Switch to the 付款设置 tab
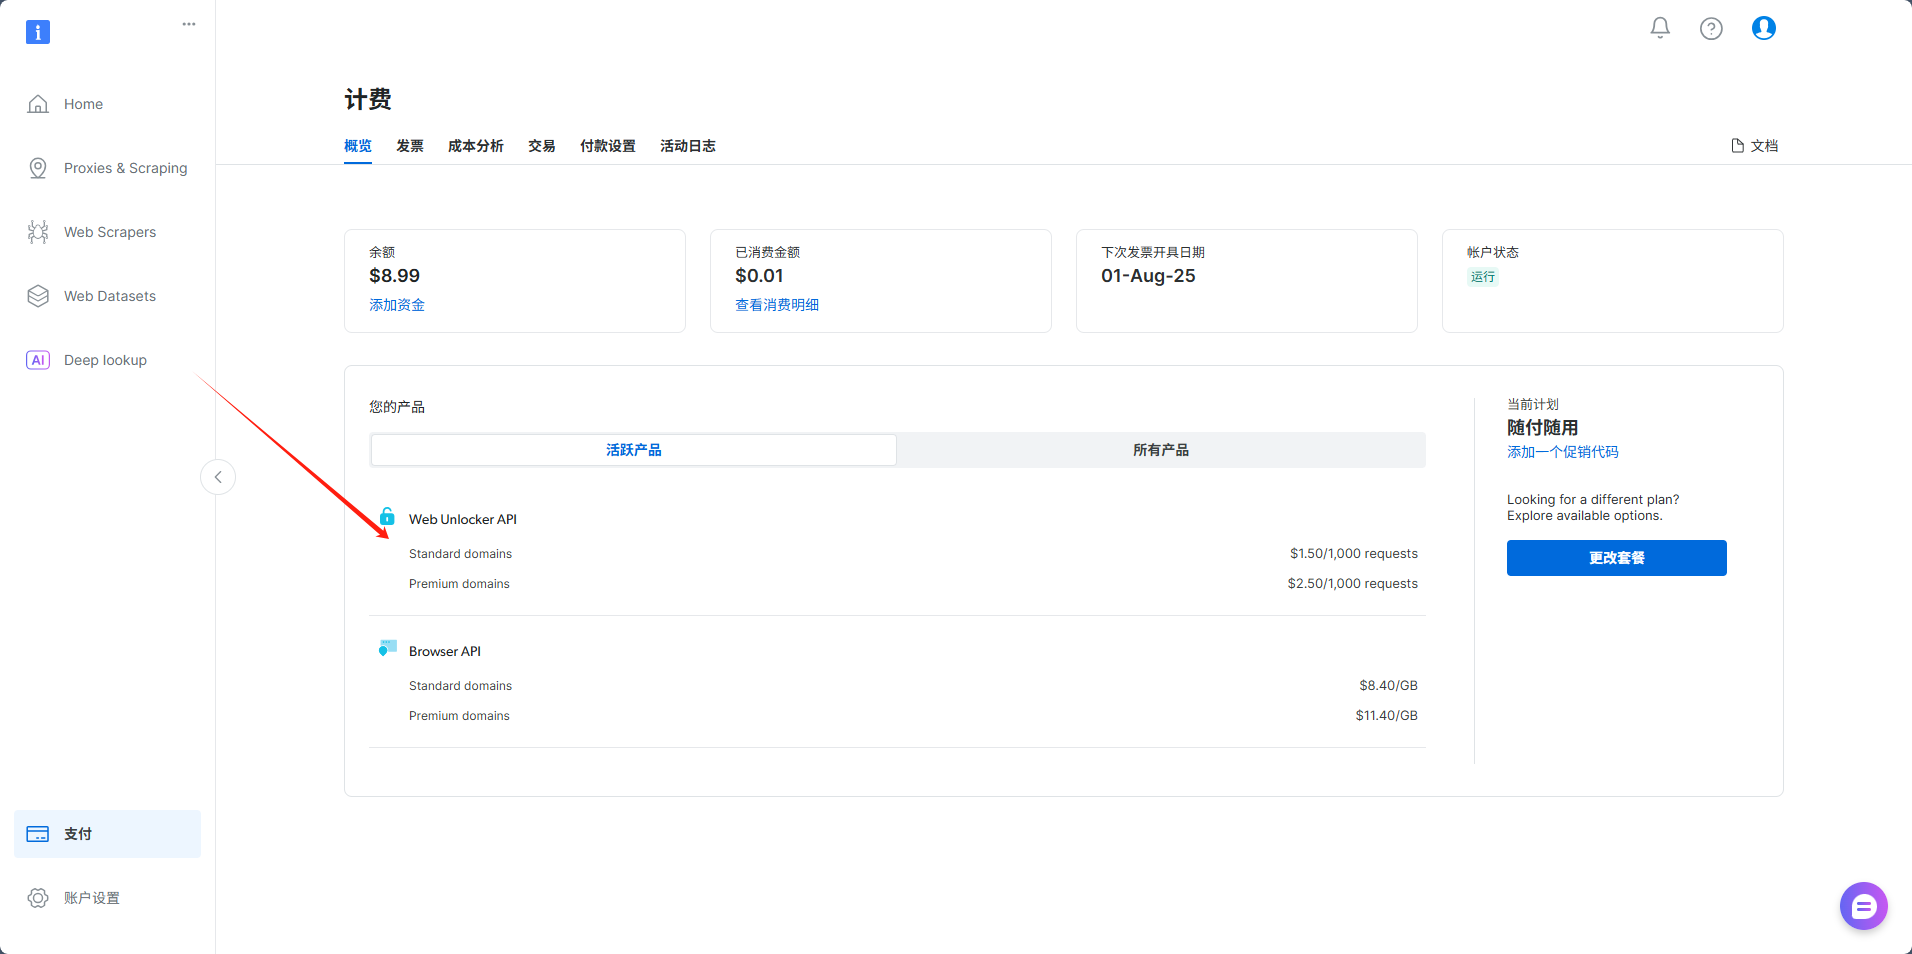 coord(608,146)
